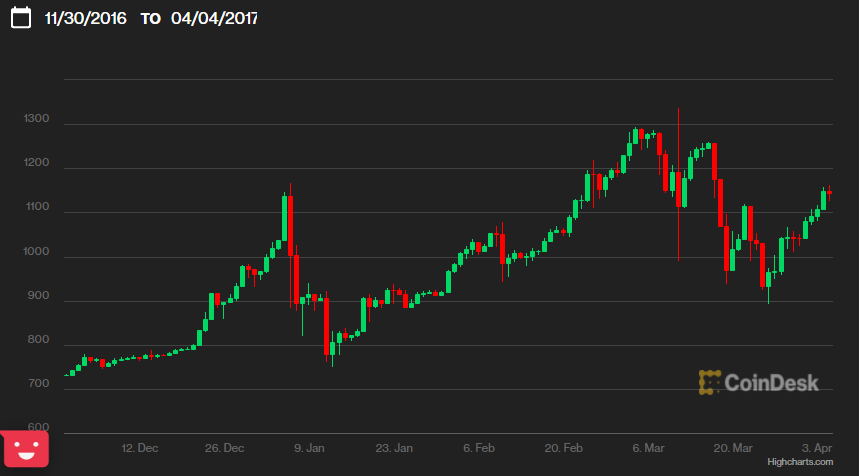Open the Highcharts.com credit link
859x476 pixels.
(800, 462)
